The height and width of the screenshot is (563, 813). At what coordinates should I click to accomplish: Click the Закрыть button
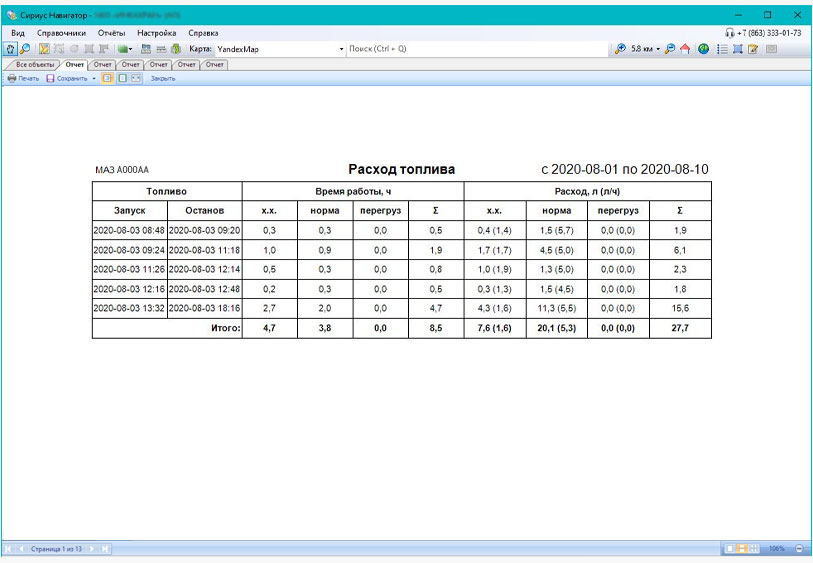[x=163, y=78]
